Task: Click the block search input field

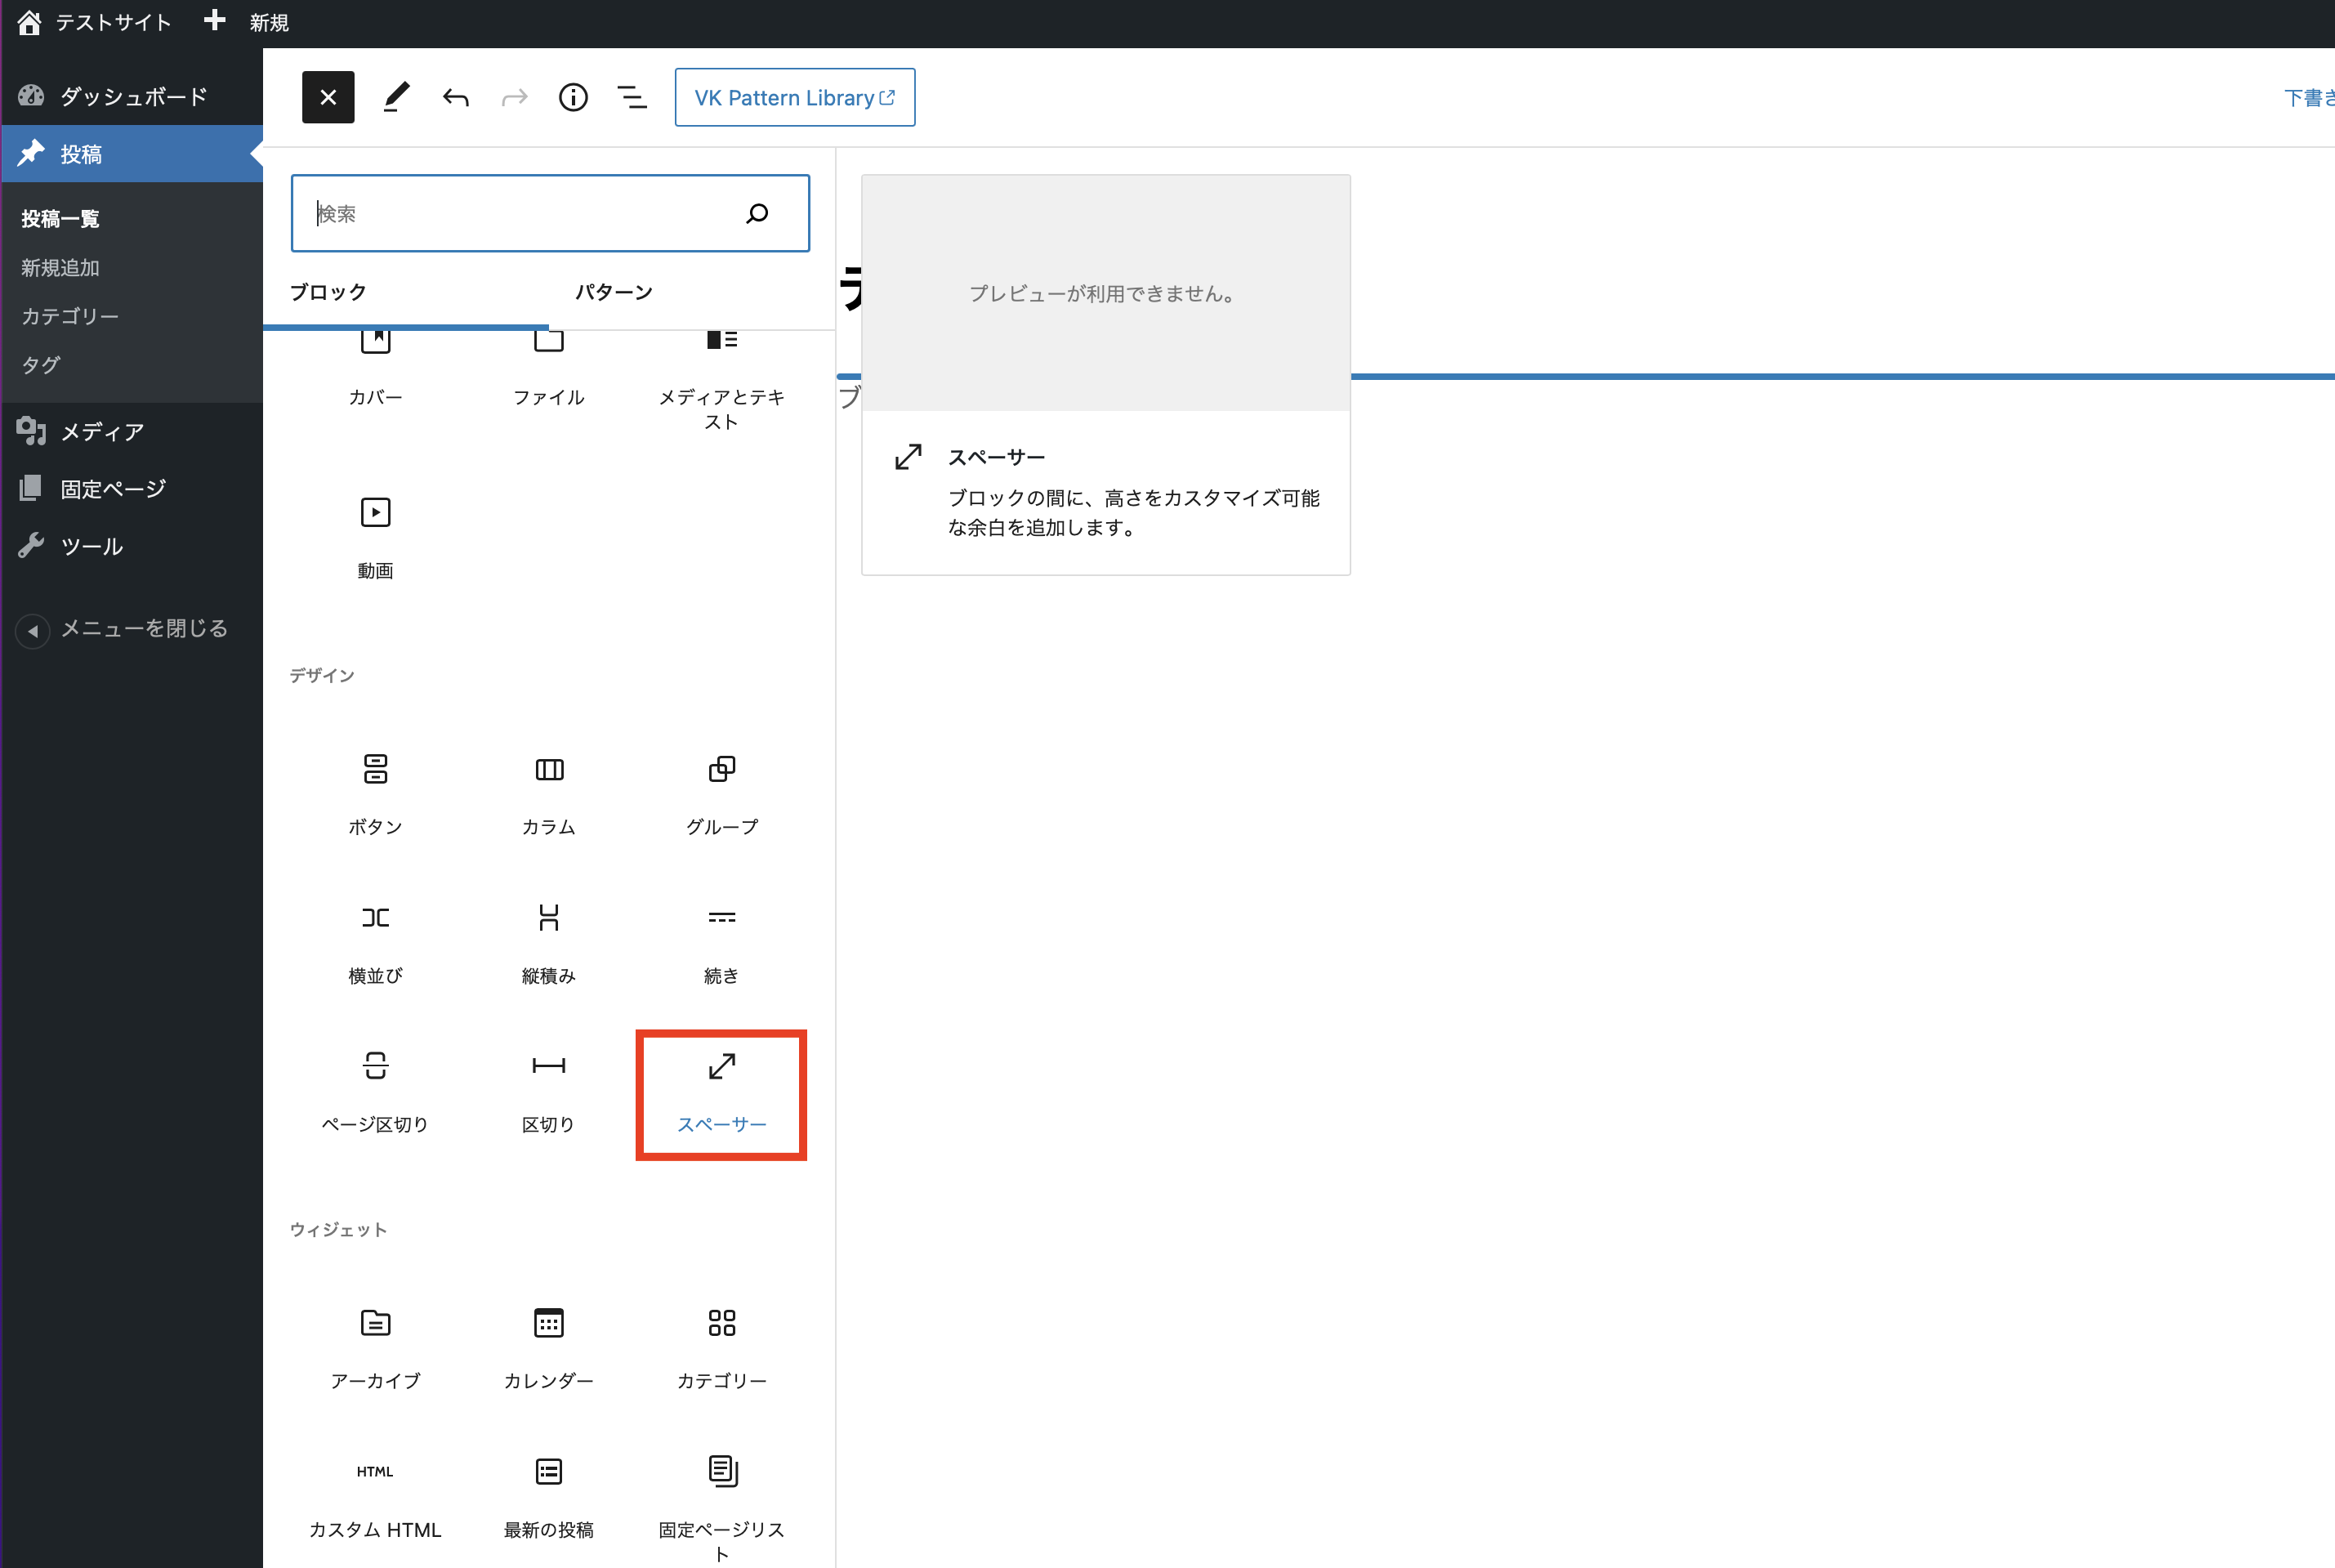Action: pos(520,213)
